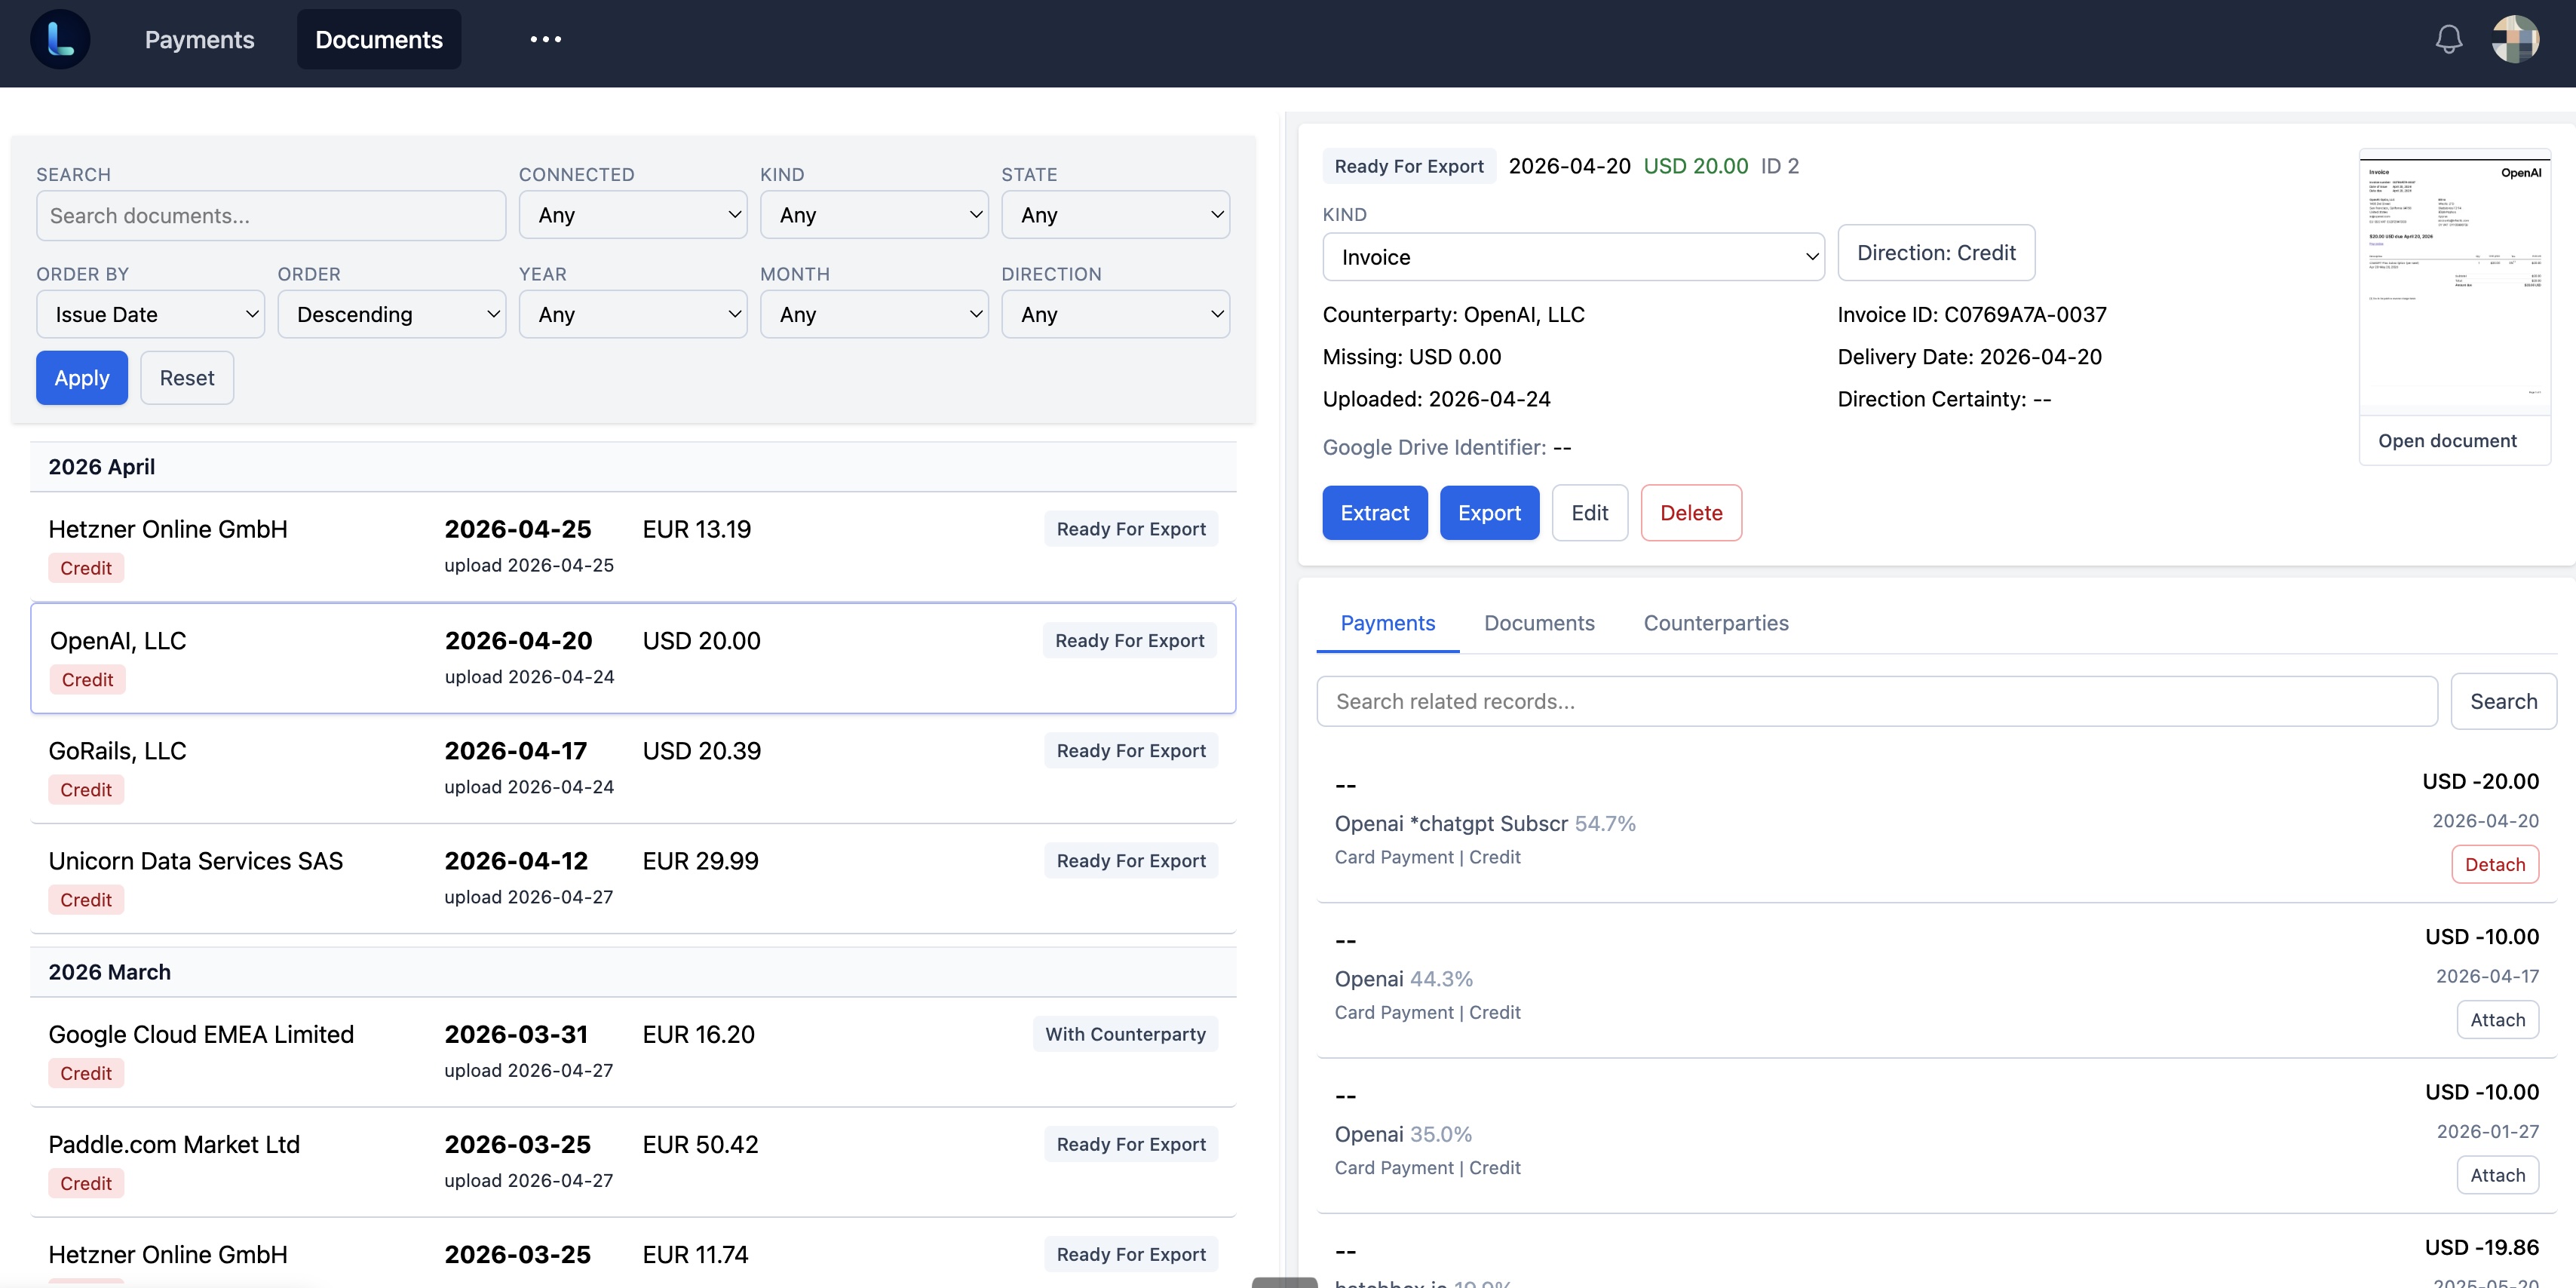Open the Kind filter dropdown
This screenshot has width=2576, height=1288.
(874, 215)
